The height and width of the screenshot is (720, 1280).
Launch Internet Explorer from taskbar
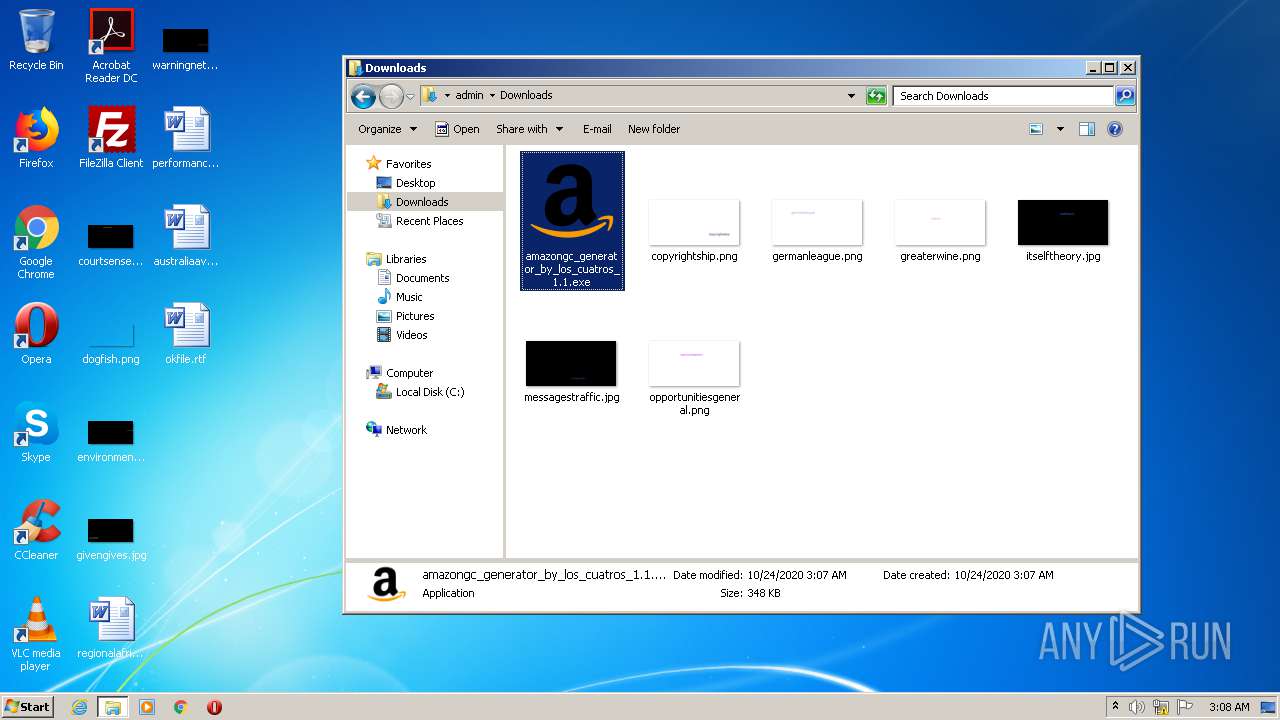pos(80,707)
